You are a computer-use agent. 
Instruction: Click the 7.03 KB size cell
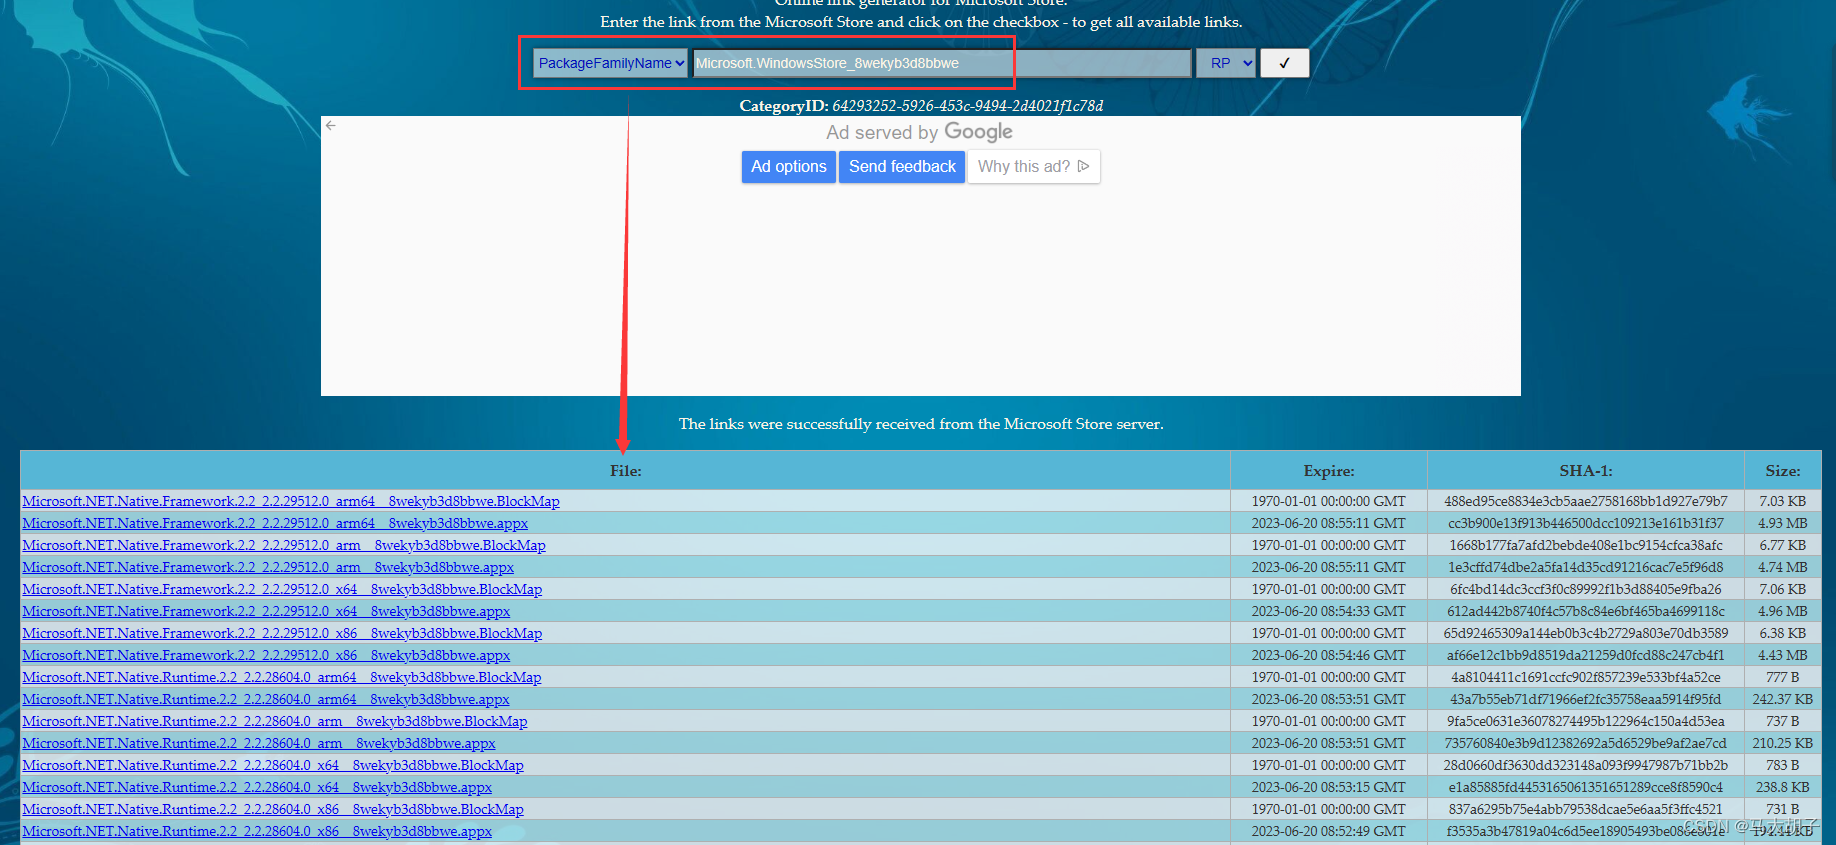pos(1783,501)
